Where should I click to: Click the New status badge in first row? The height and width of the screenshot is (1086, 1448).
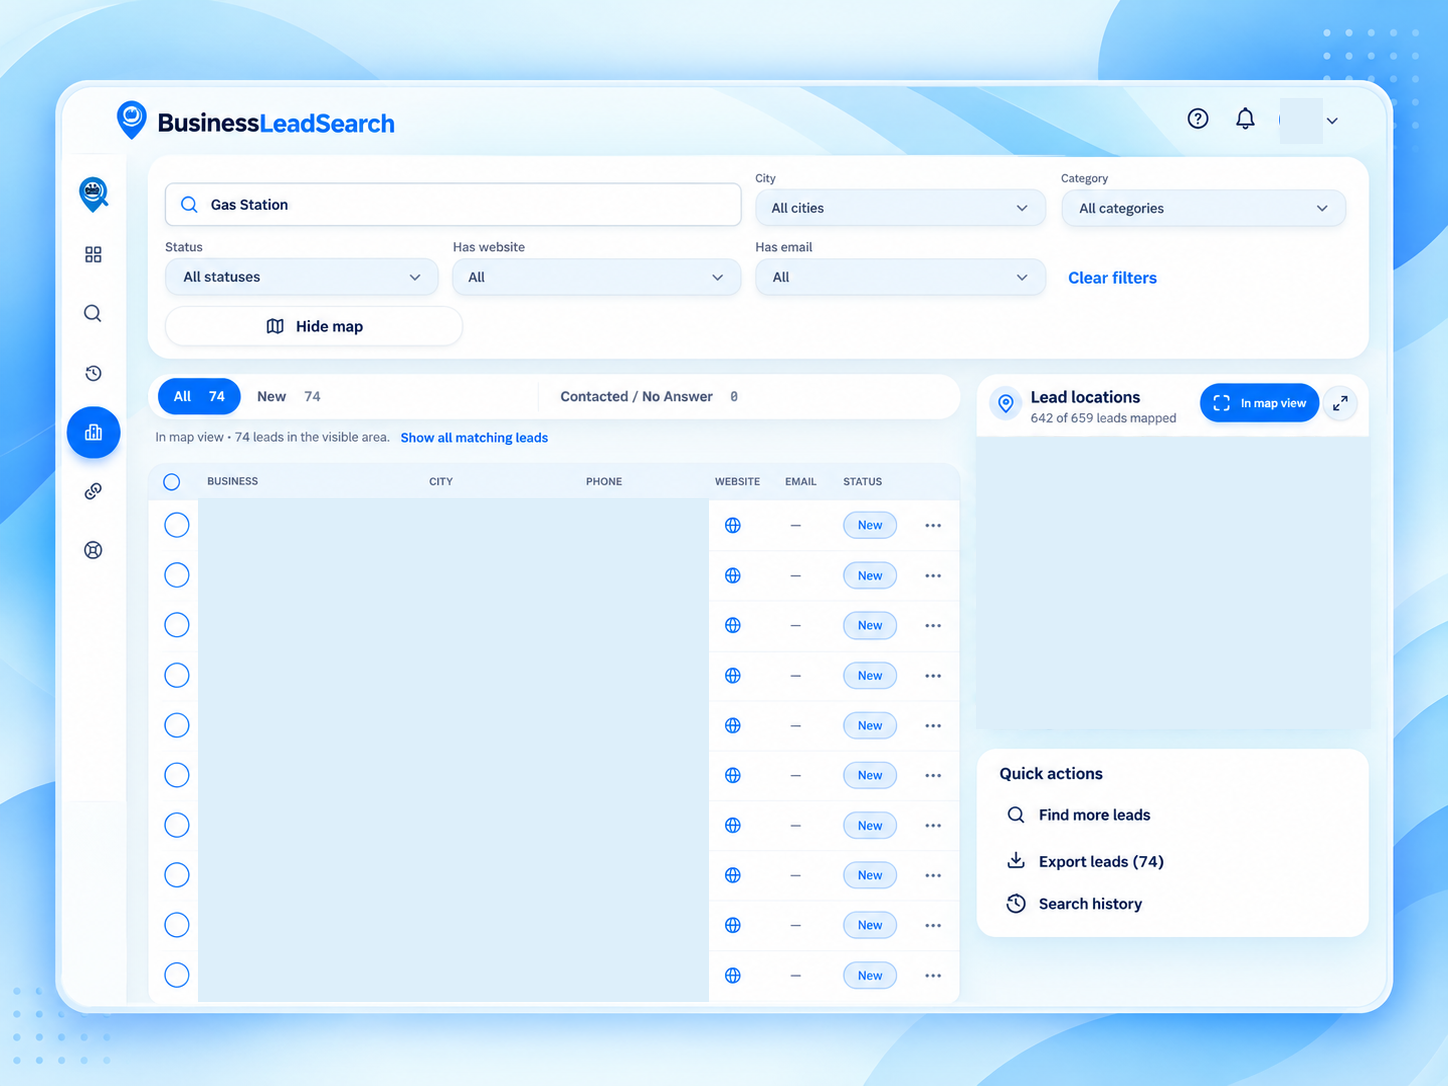tap(870, 525)
